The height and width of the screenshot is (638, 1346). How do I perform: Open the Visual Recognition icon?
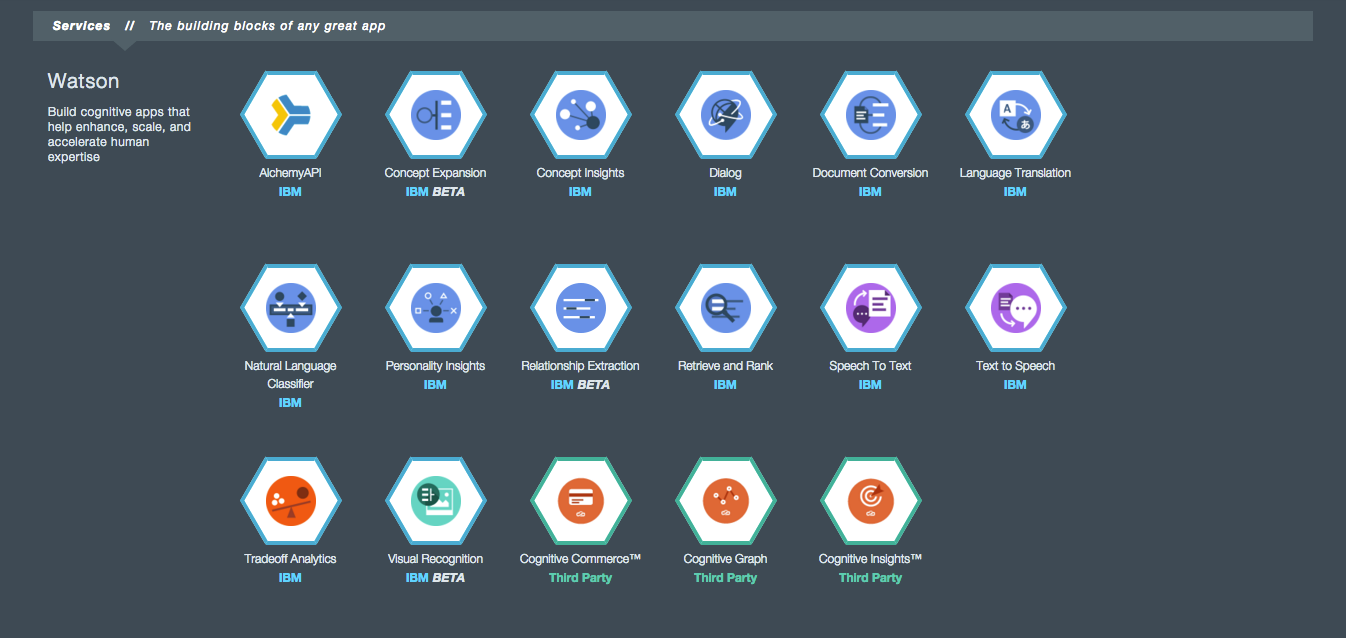pyautogui.click(x=435, y=501)
